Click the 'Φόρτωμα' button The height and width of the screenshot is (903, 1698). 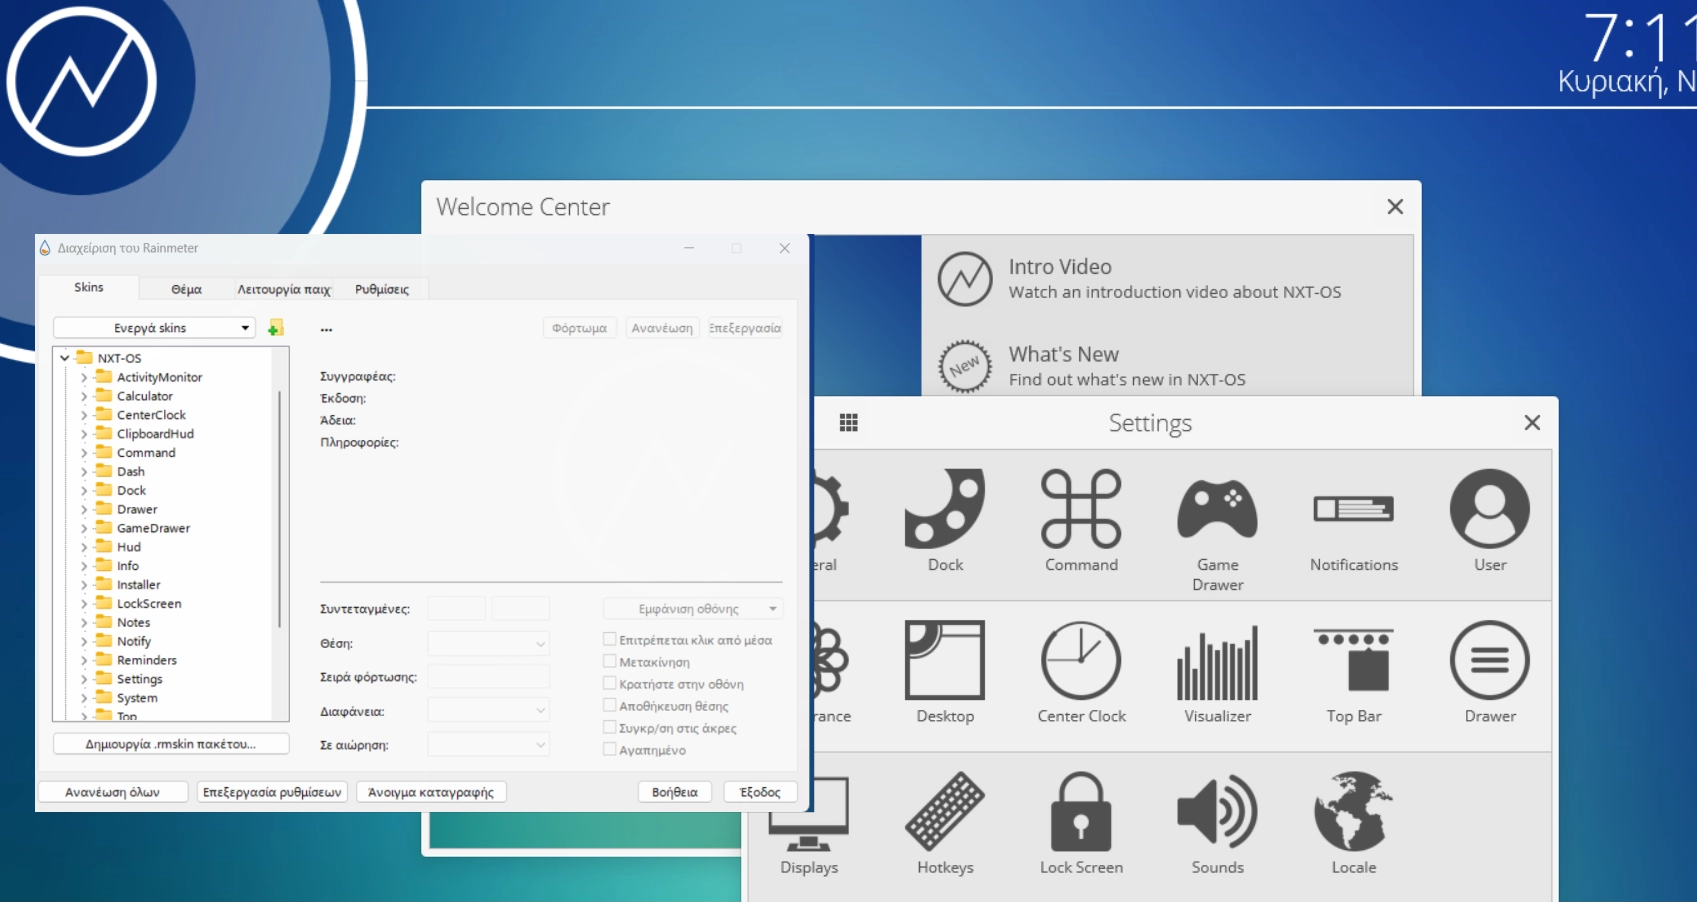coord(580,328)
